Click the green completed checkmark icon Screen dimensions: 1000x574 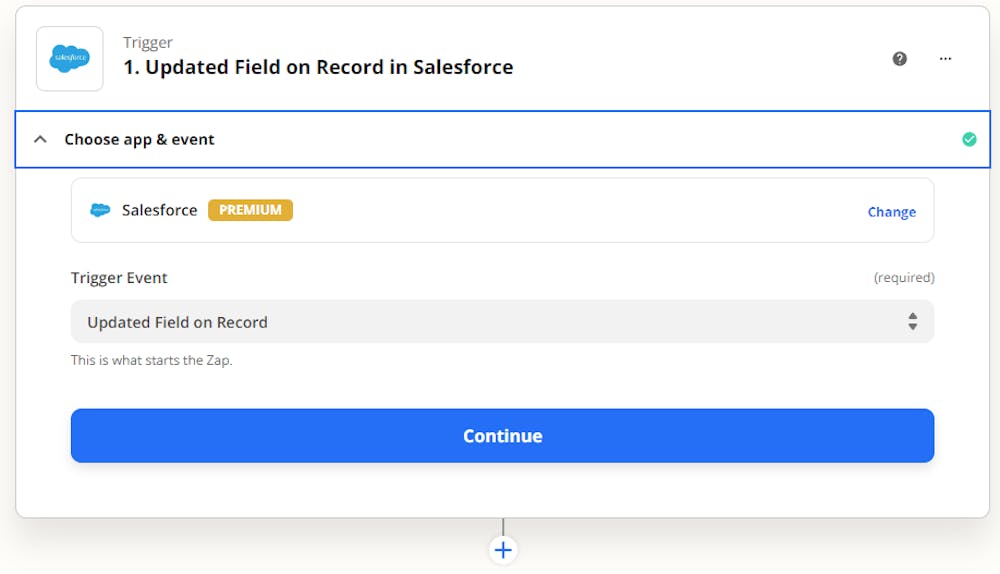(968, 139)
